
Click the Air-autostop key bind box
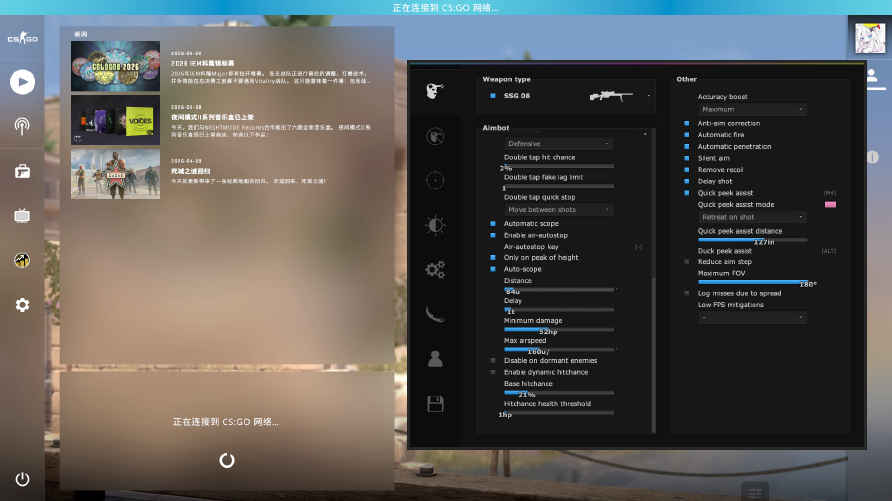coord(639,247)
